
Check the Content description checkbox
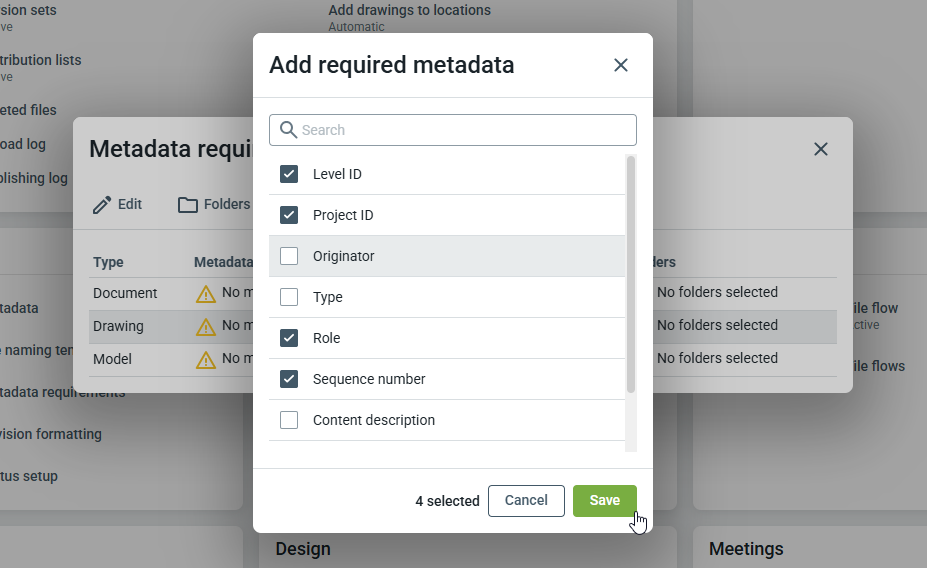pos(289,420)
